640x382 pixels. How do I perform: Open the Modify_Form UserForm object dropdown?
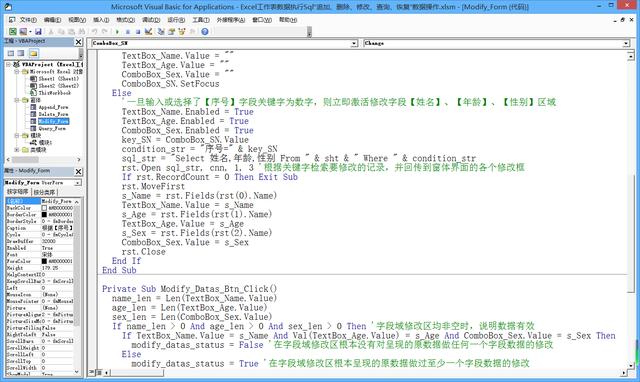[78, 183]
